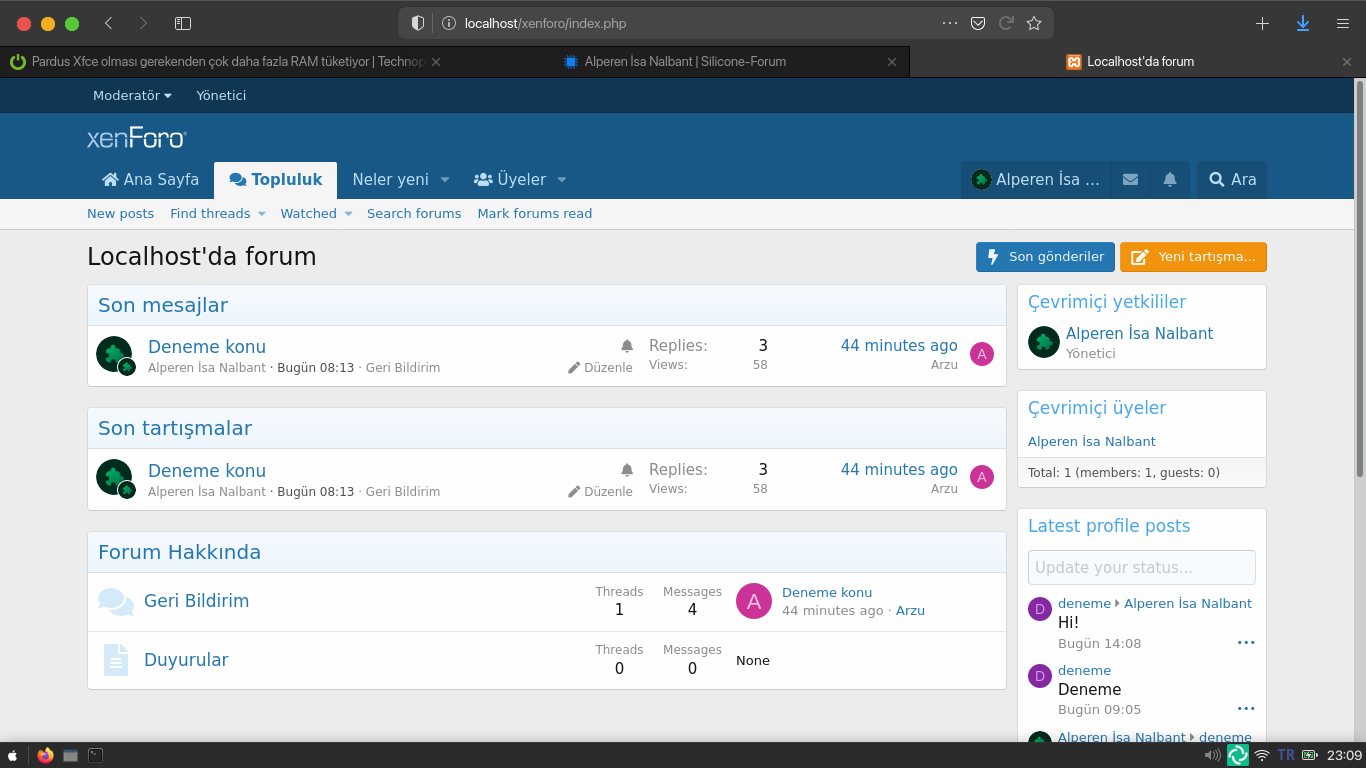The image size is (1366, 768).
Task: Close the Localhost'da forum tab
Action: (x=1346, y=62)
